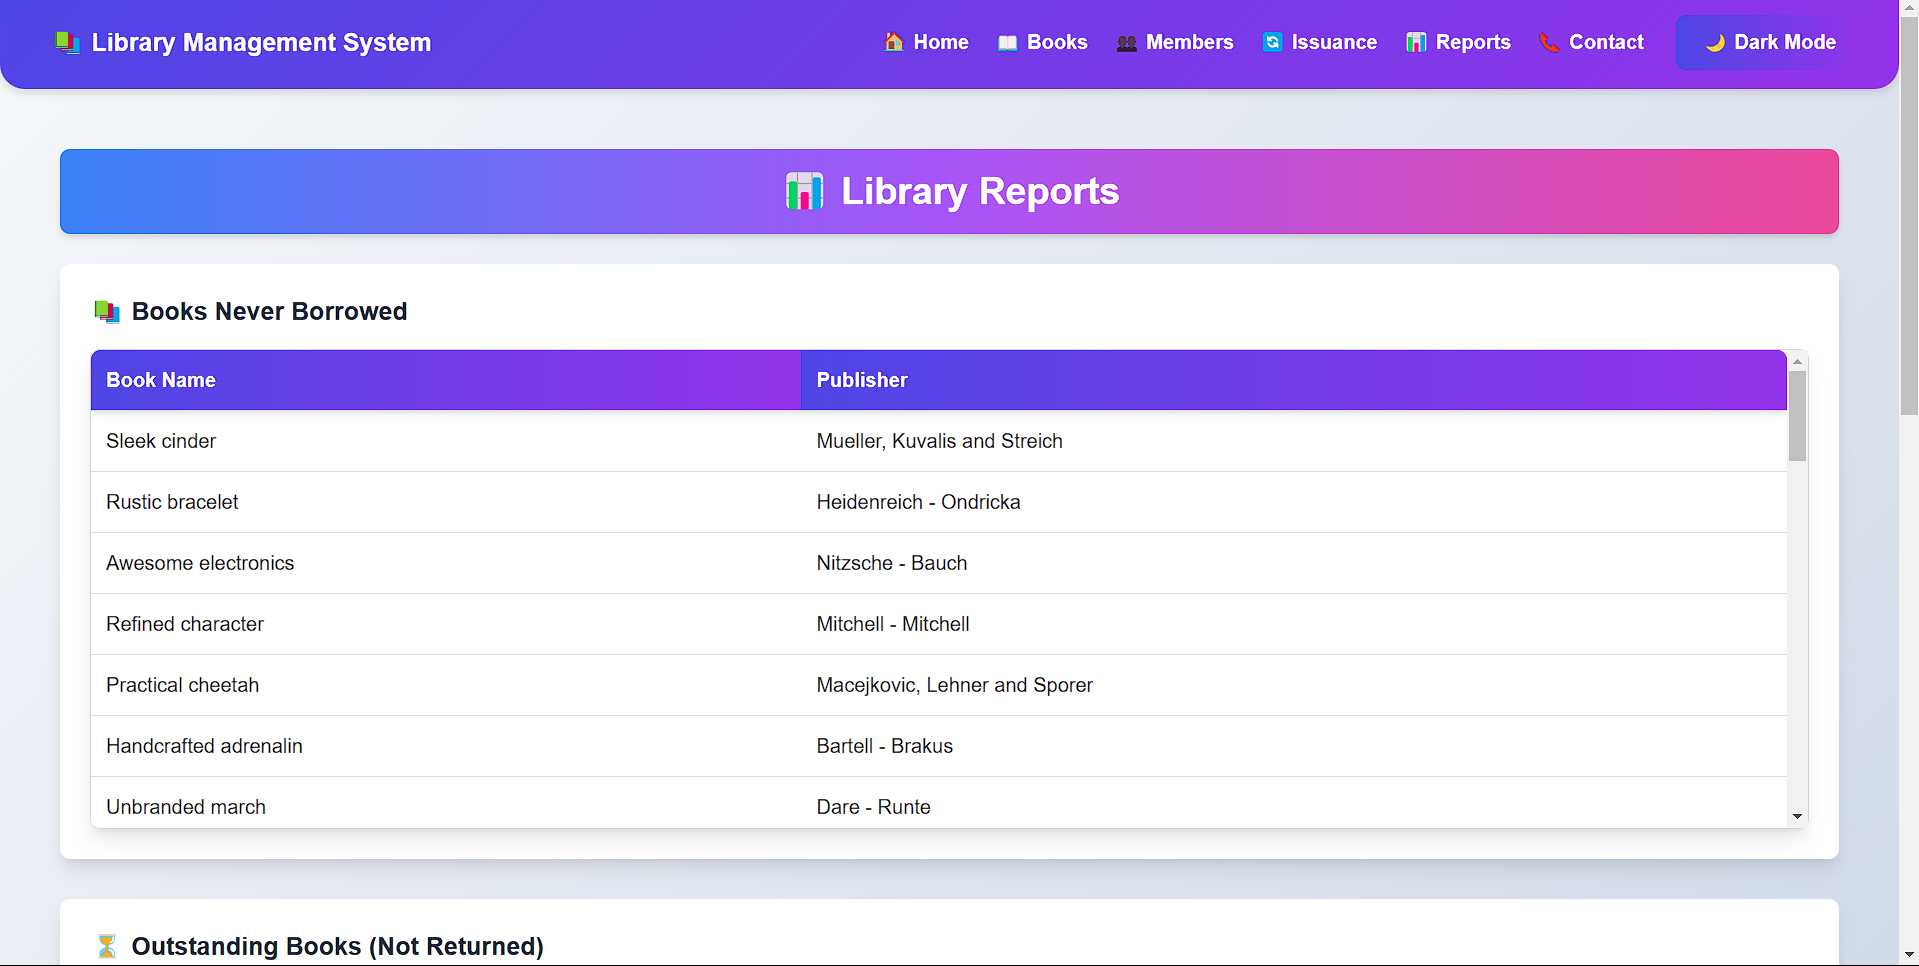Click the 'Refined character' row name
The image size is (1919, 966).
click(x=185, y=624)
